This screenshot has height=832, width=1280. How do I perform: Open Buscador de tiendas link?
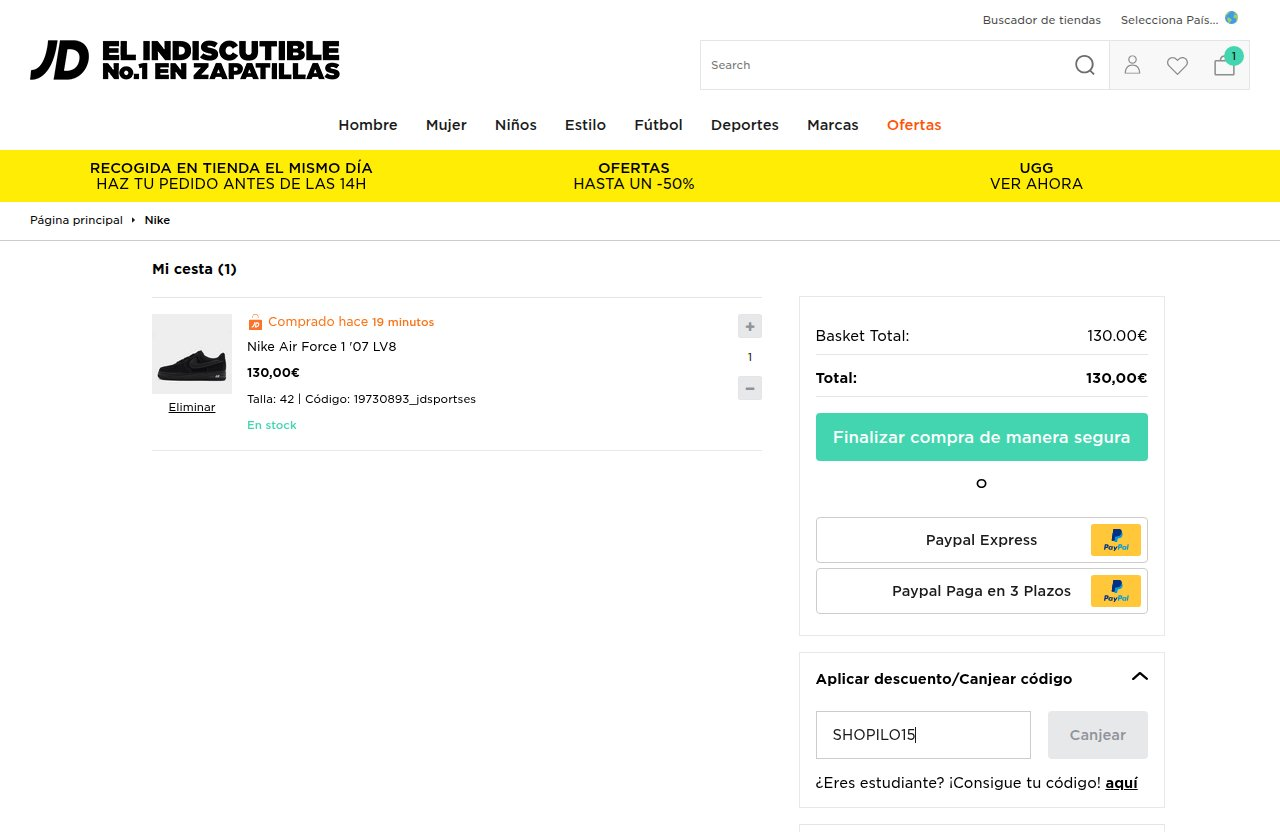(x=1042, y=20)
